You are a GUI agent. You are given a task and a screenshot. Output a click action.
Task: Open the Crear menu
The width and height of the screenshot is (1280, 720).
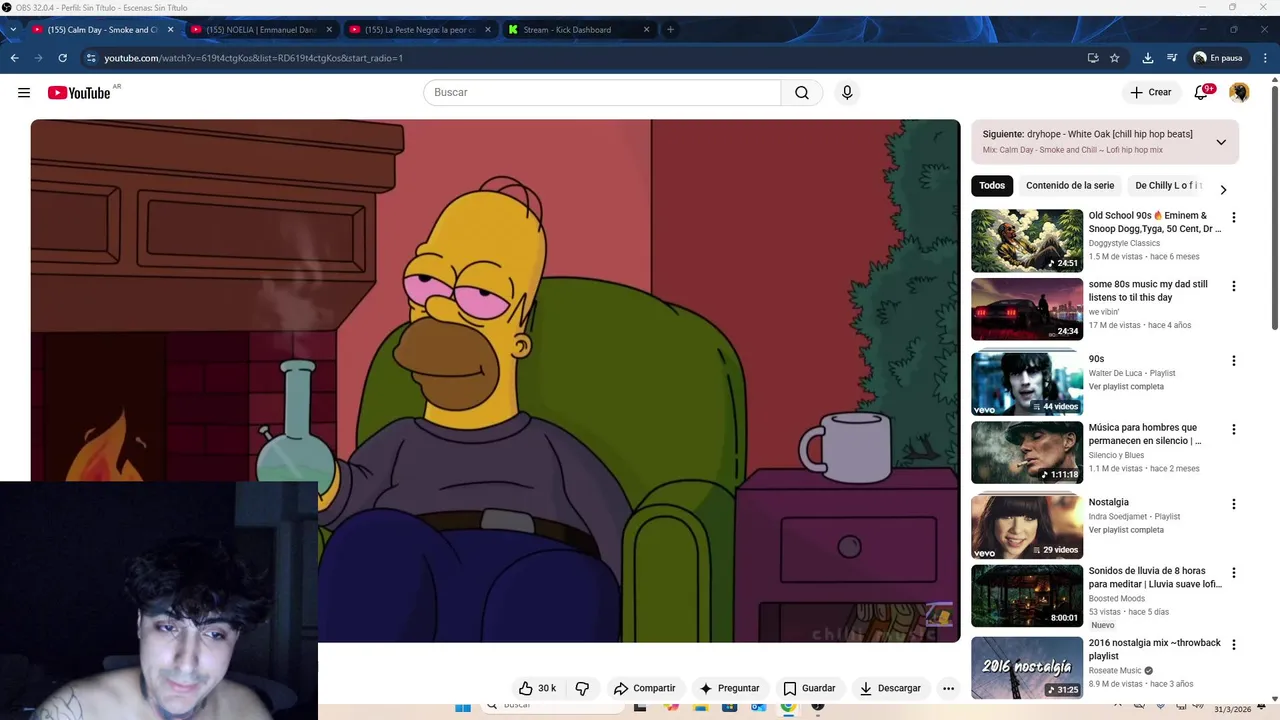coord(1150,93)
